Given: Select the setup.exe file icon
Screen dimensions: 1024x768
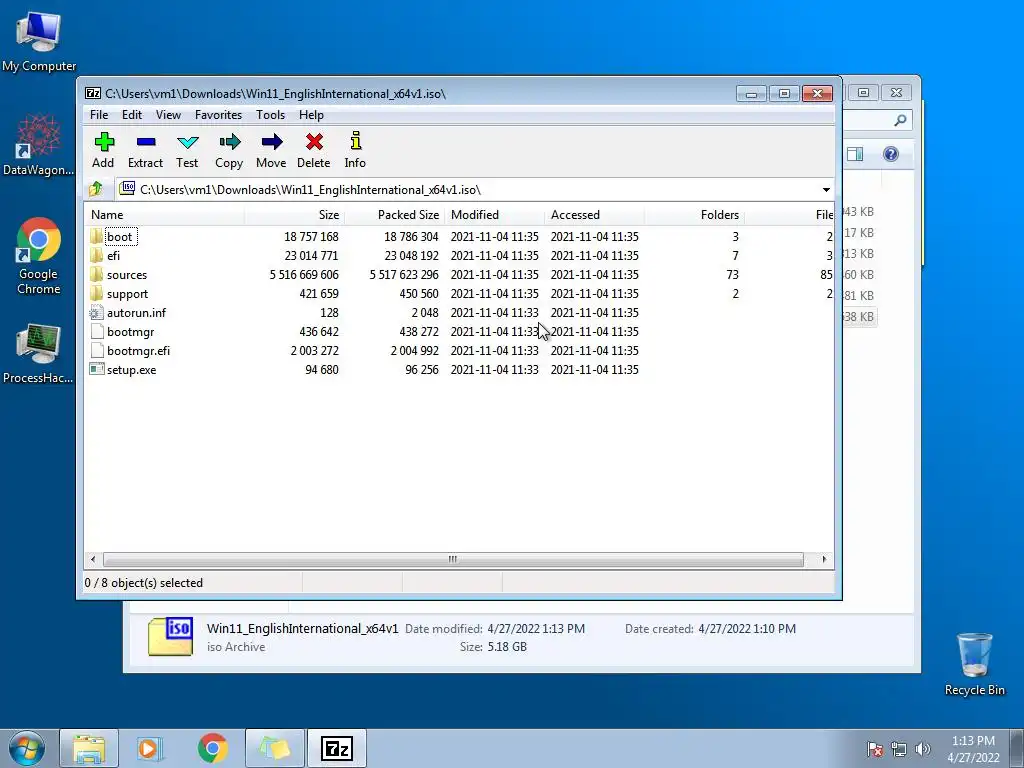Looking at the screenshot, I should click(97, 369).
